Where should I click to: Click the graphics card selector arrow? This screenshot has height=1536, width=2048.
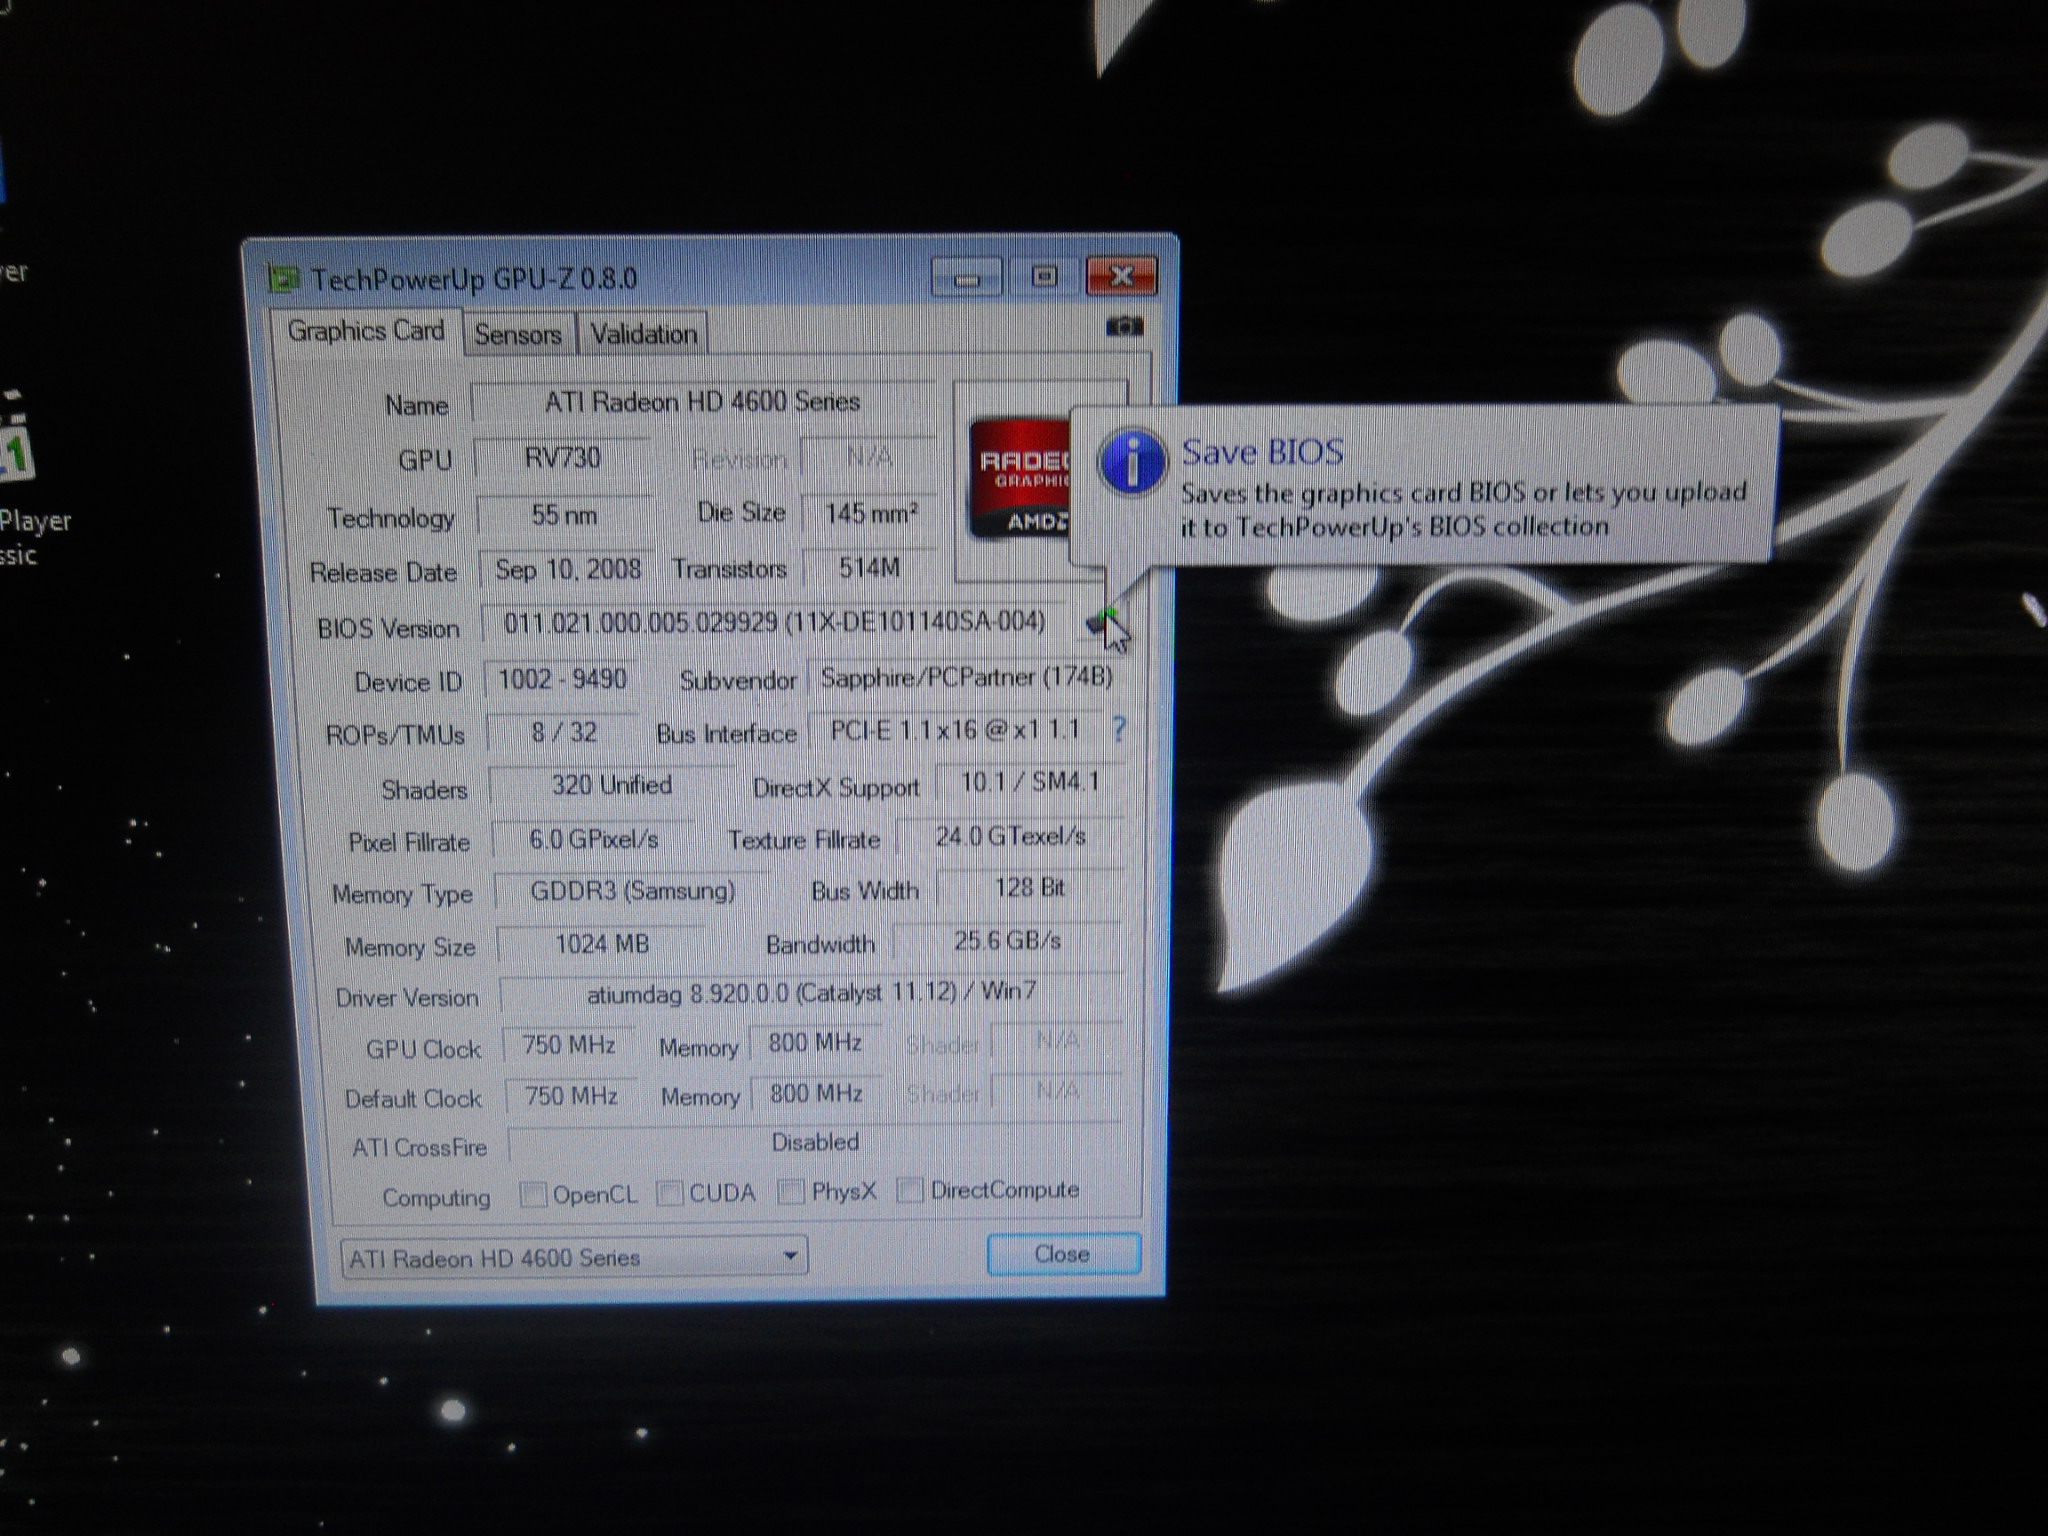790,1255
